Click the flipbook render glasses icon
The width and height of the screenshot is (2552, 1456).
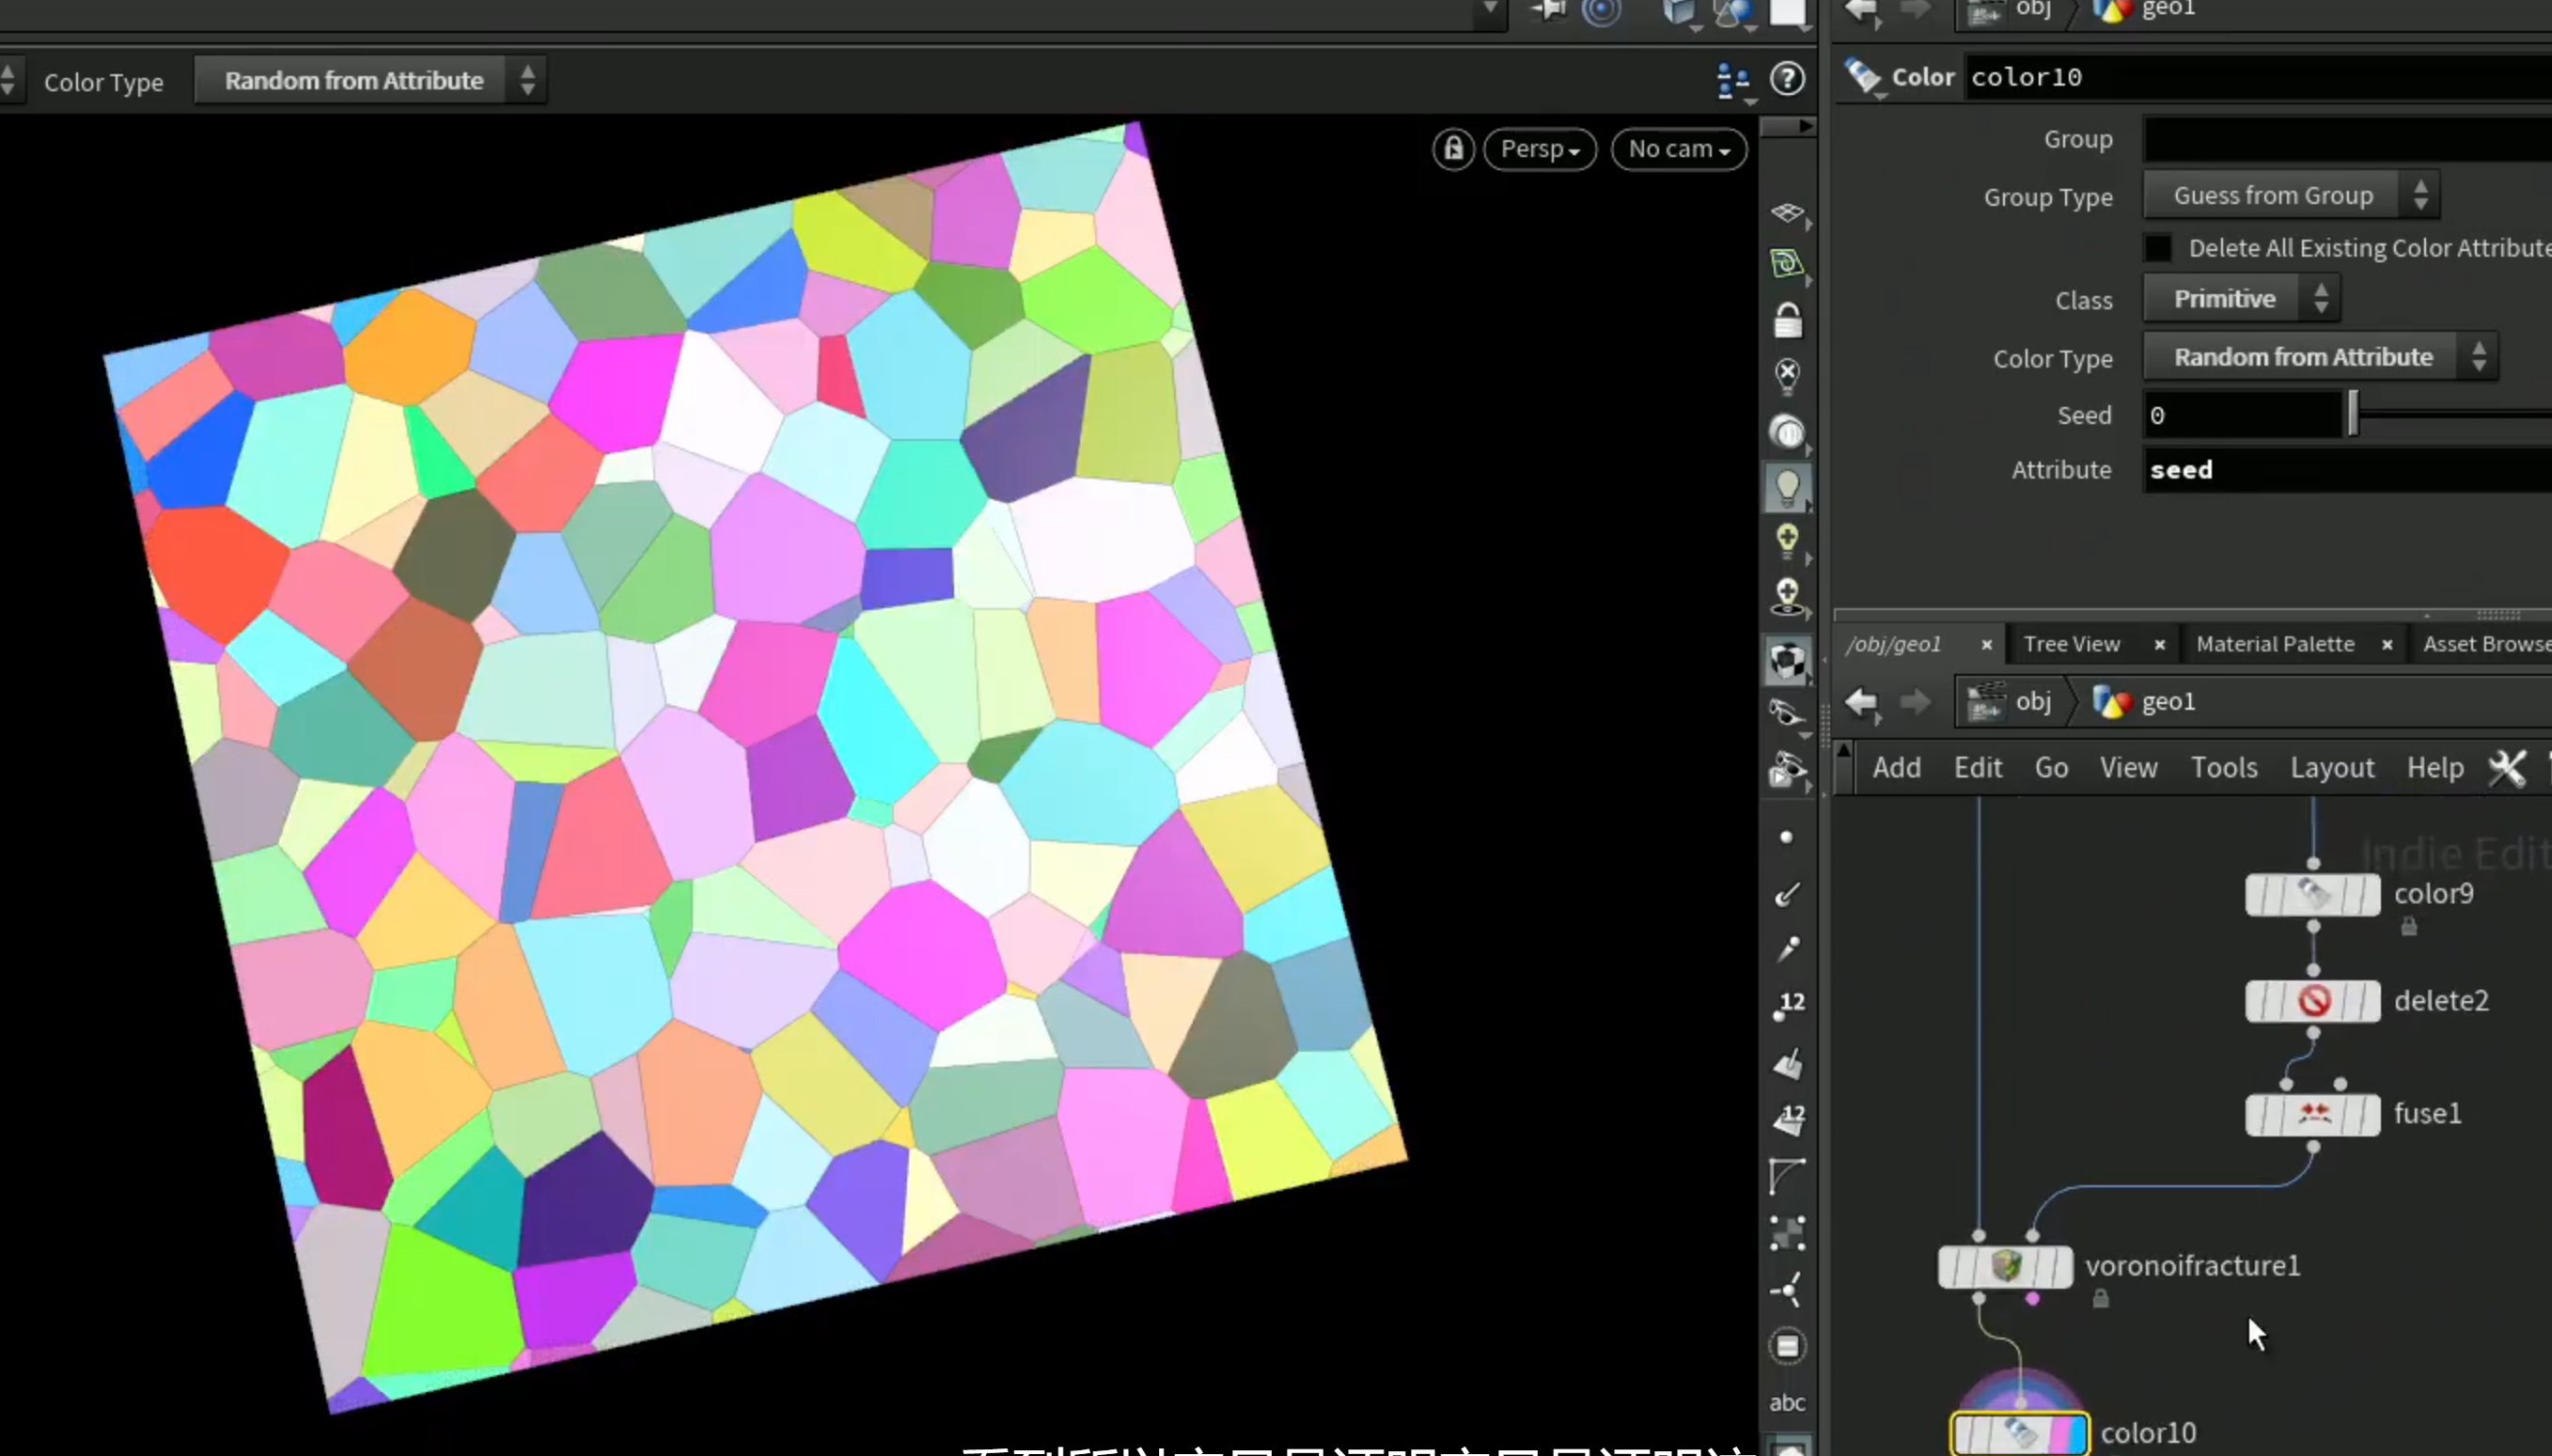1787,770
